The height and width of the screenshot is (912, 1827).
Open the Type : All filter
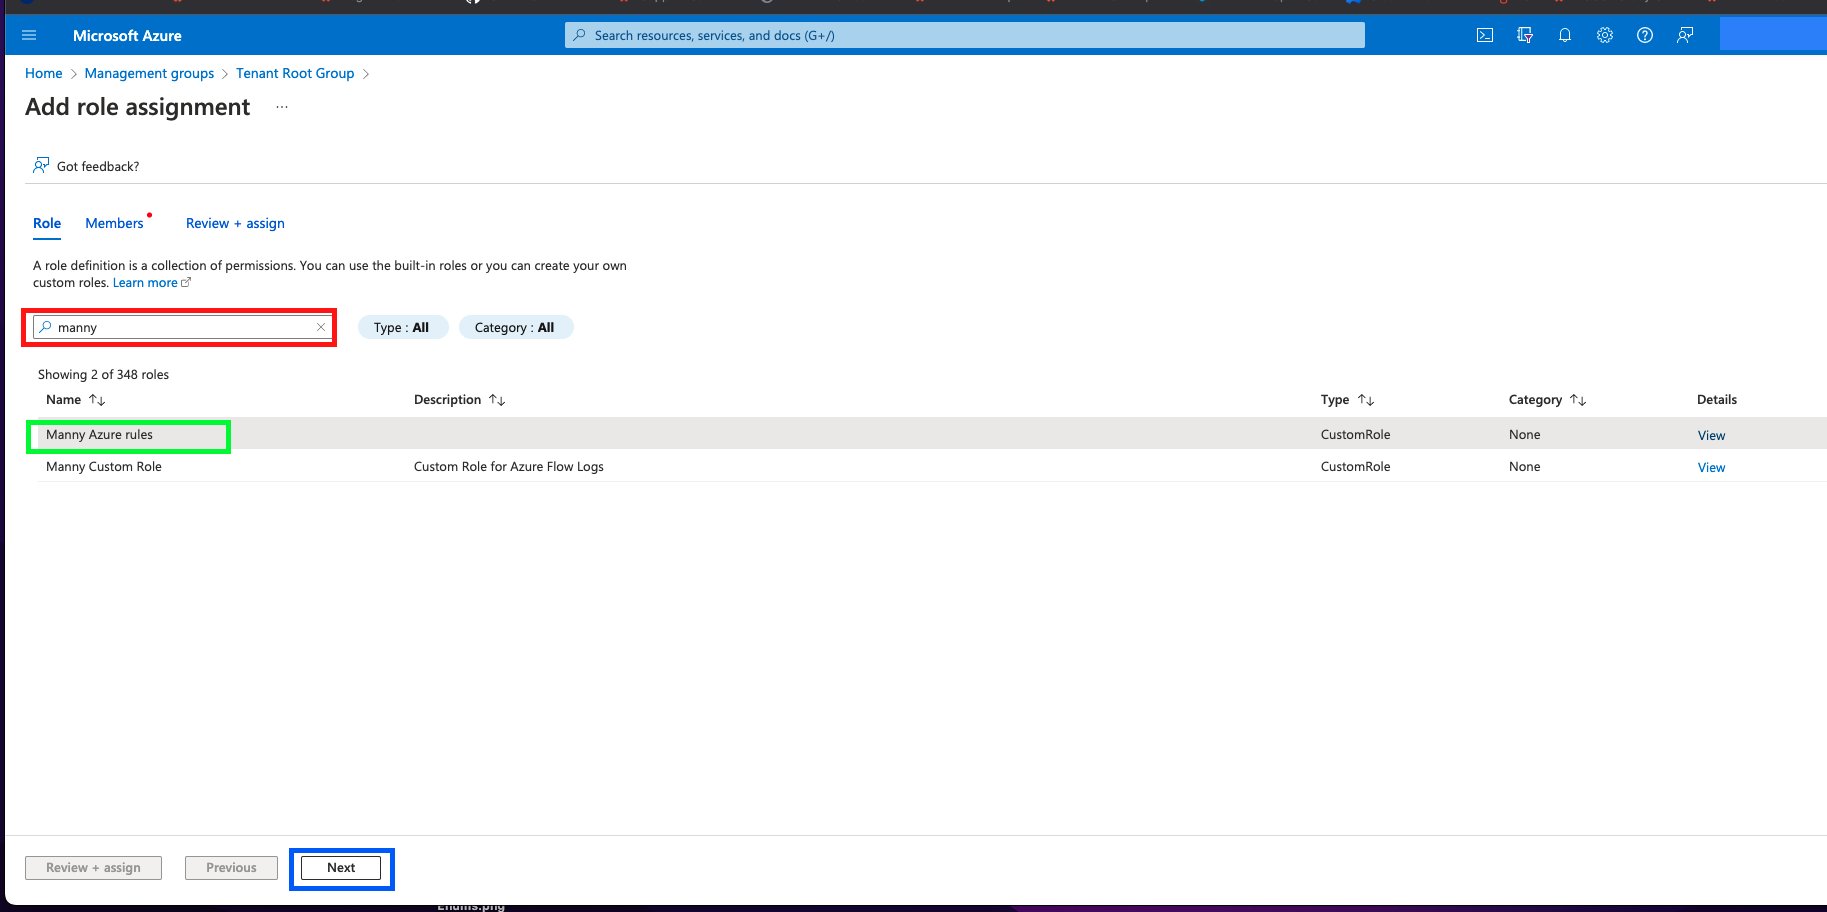click(x=403, y=327)
